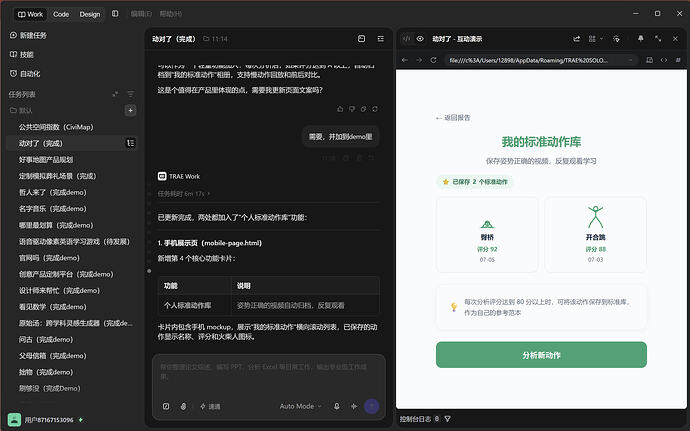
Task: Start voice input with the microphone icon
Action: (x=337, y=406)
